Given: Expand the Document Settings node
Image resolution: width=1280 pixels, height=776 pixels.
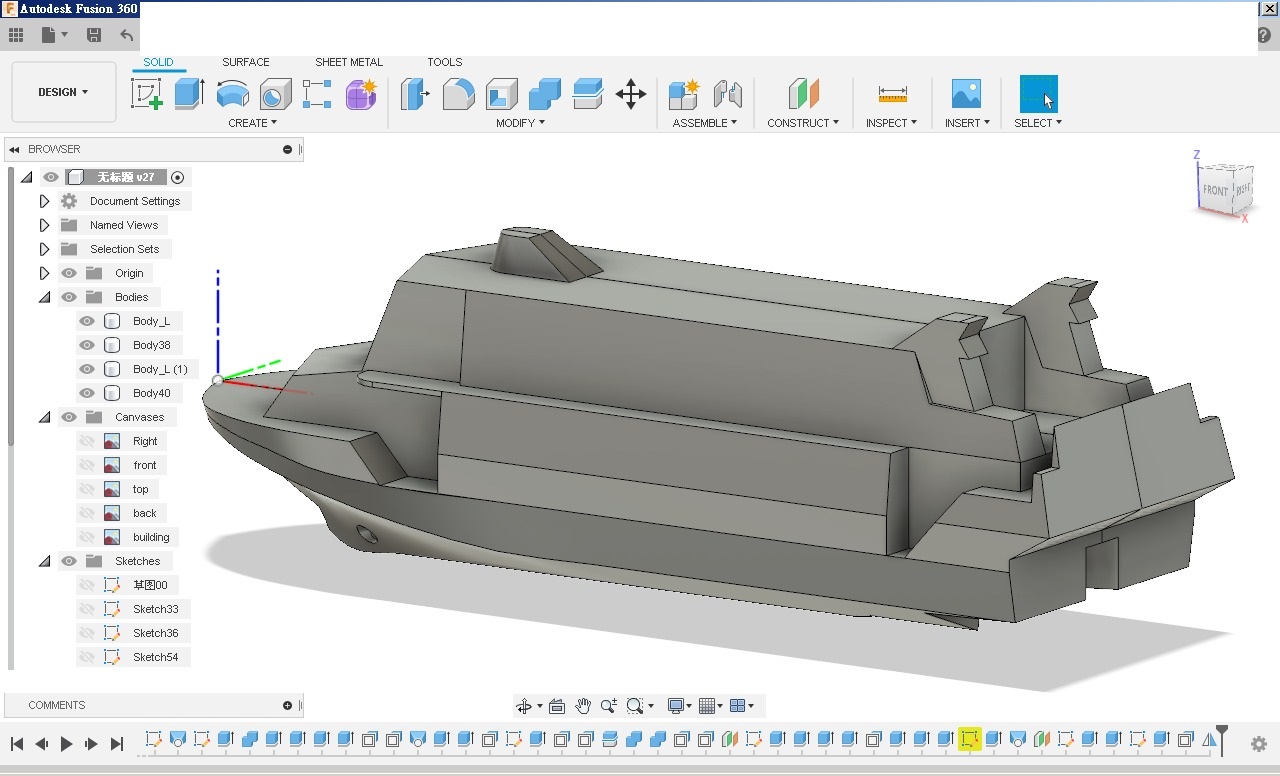Looking at the screenshot, I should [44, 201].
